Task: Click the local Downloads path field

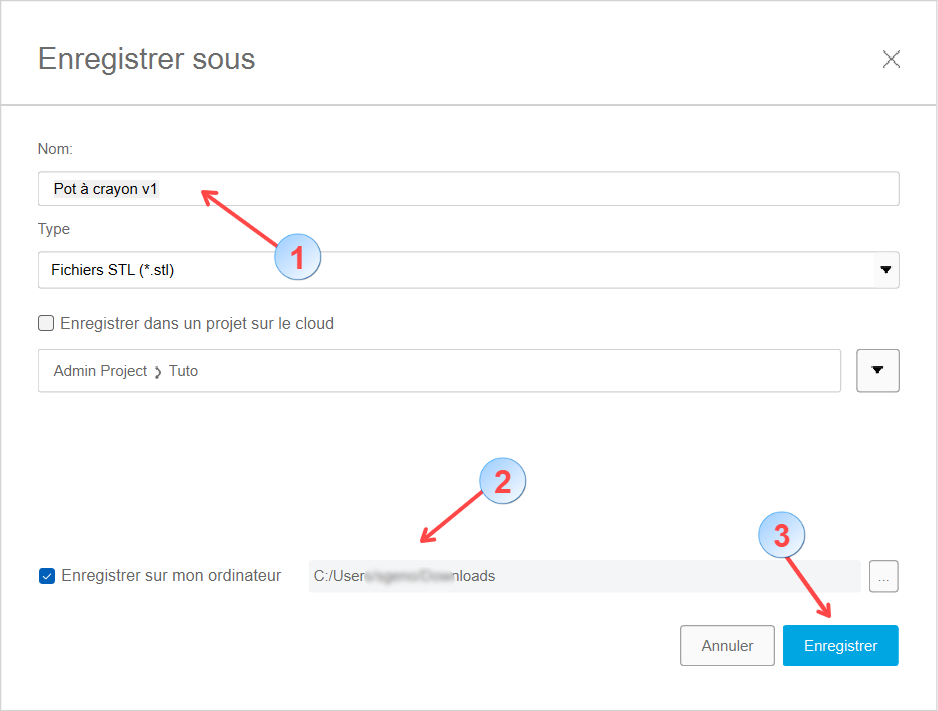Action: tap(583, 576)
